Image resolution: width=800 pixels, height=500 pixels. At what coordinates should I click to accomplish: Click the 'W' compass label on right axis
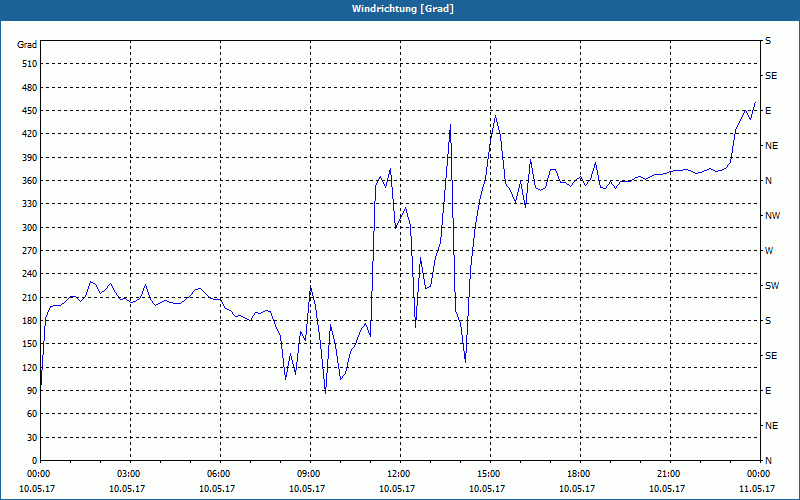pos(769,251)
